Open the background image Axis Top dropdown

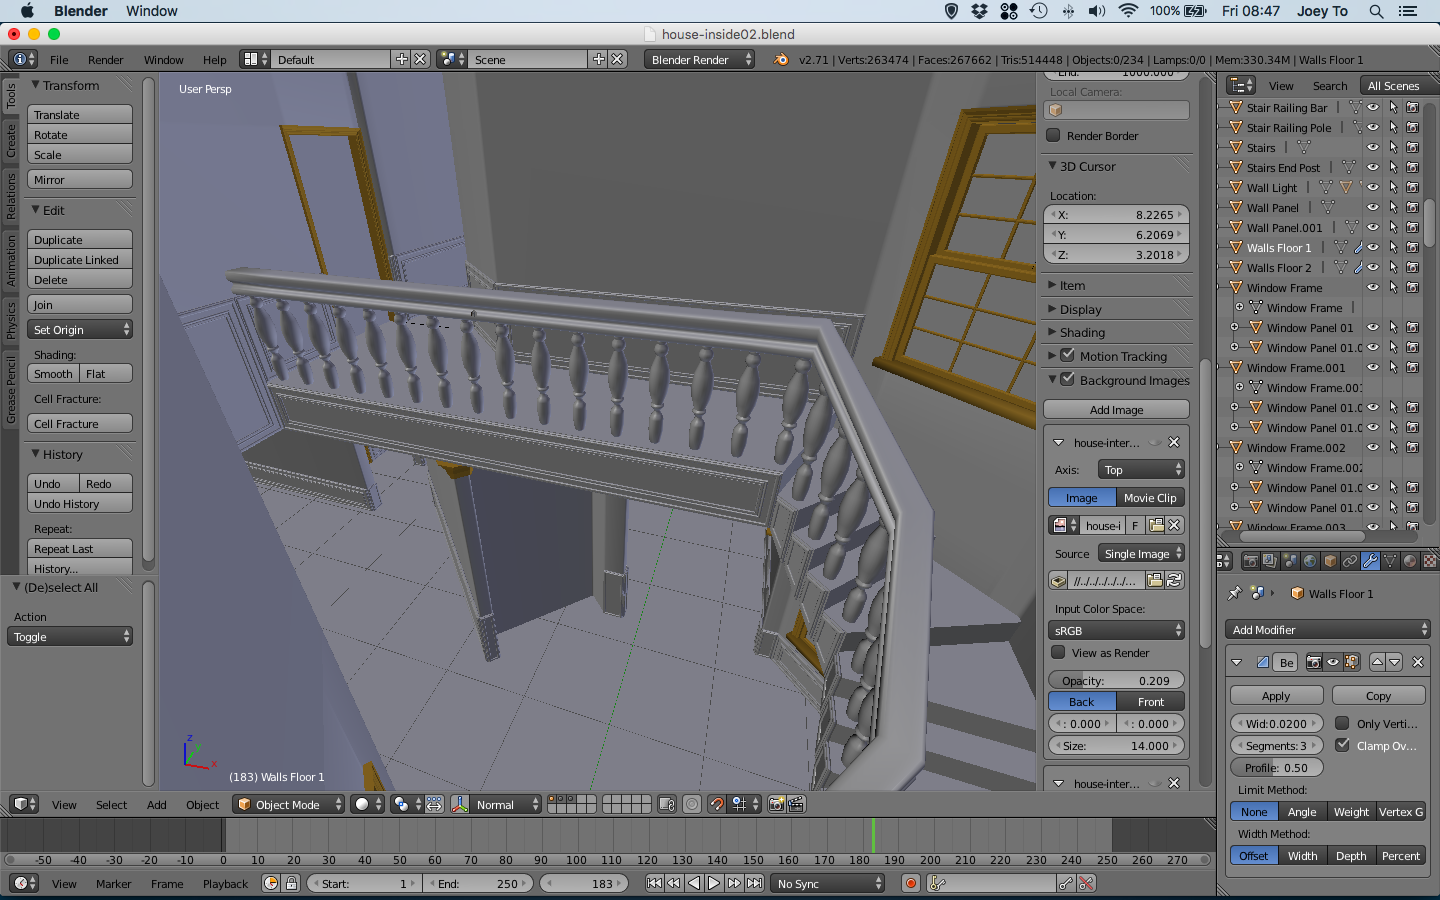click(x=1141, y=469)
